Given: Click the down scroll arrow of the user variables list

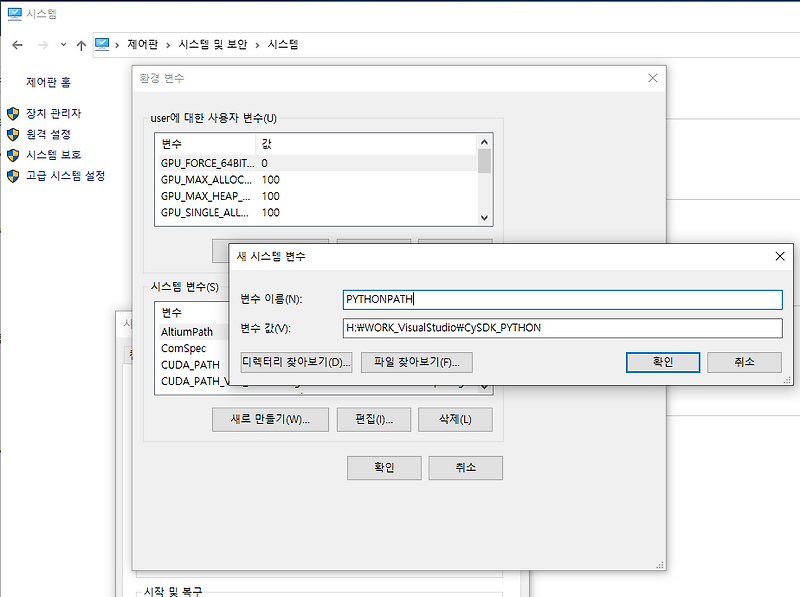Looking at the screenshot, I should tap(484, 217).
